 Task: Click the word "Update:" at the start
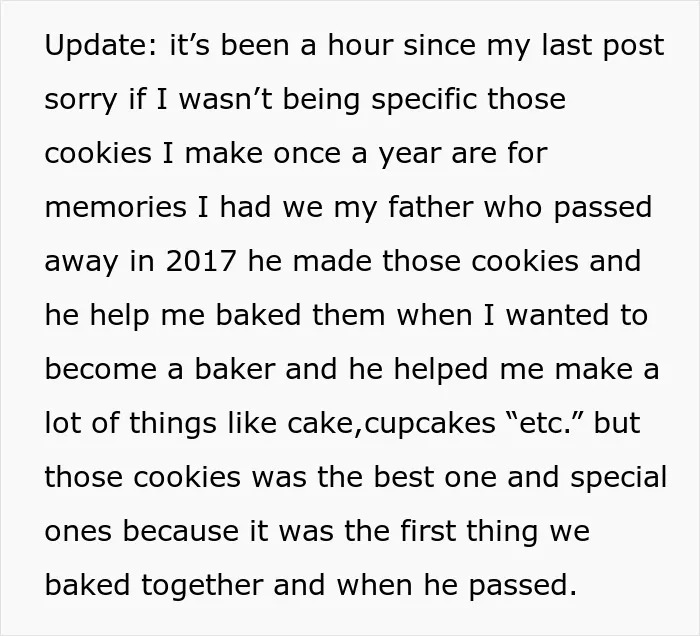(101, 45)
